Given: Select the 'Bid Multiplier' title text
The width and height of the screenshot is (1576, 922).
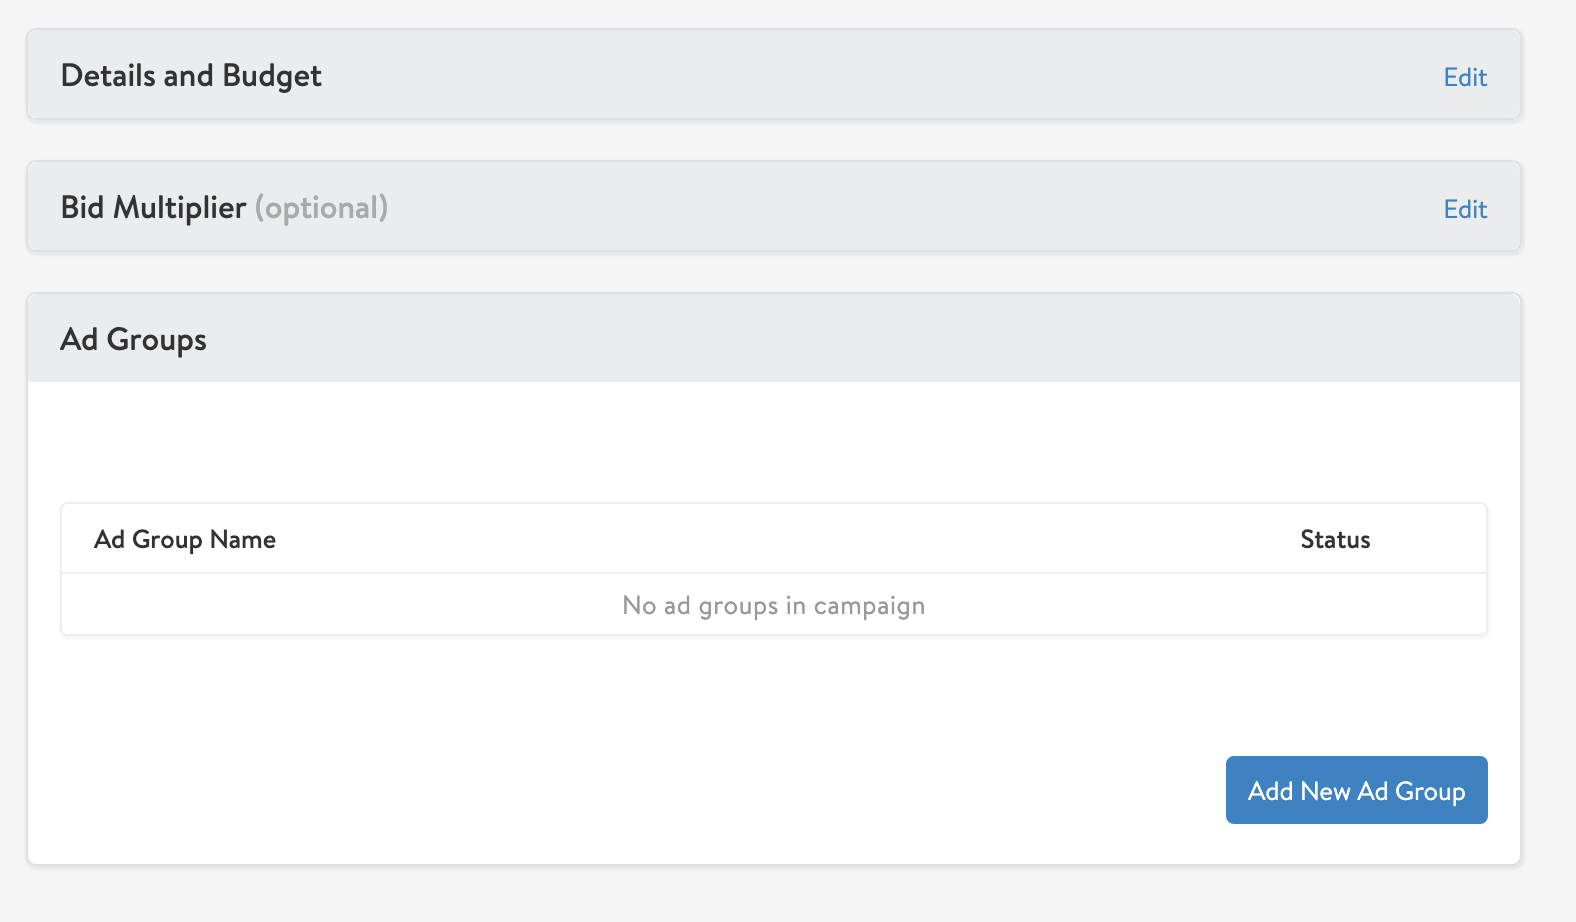Looking at the screenshot, I should (x=153, y=207).
